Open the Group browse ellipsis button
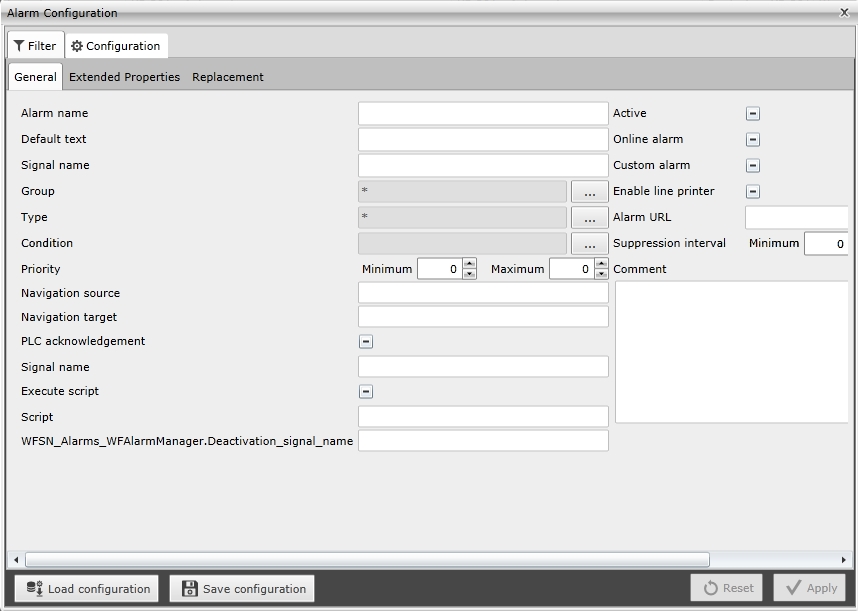This screenshot has height=611, width=858. pyautogui.click(x=589, y=191)
